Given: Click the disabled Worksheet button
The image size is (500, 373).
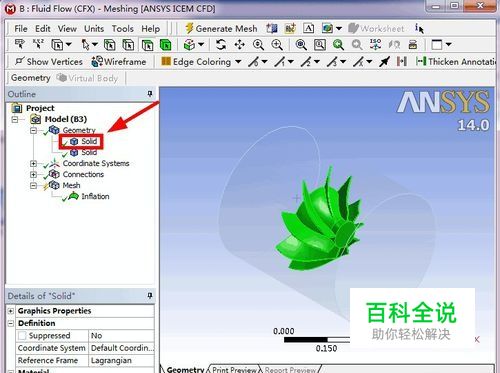Looking at the screenshot, I should click(376, 29).
